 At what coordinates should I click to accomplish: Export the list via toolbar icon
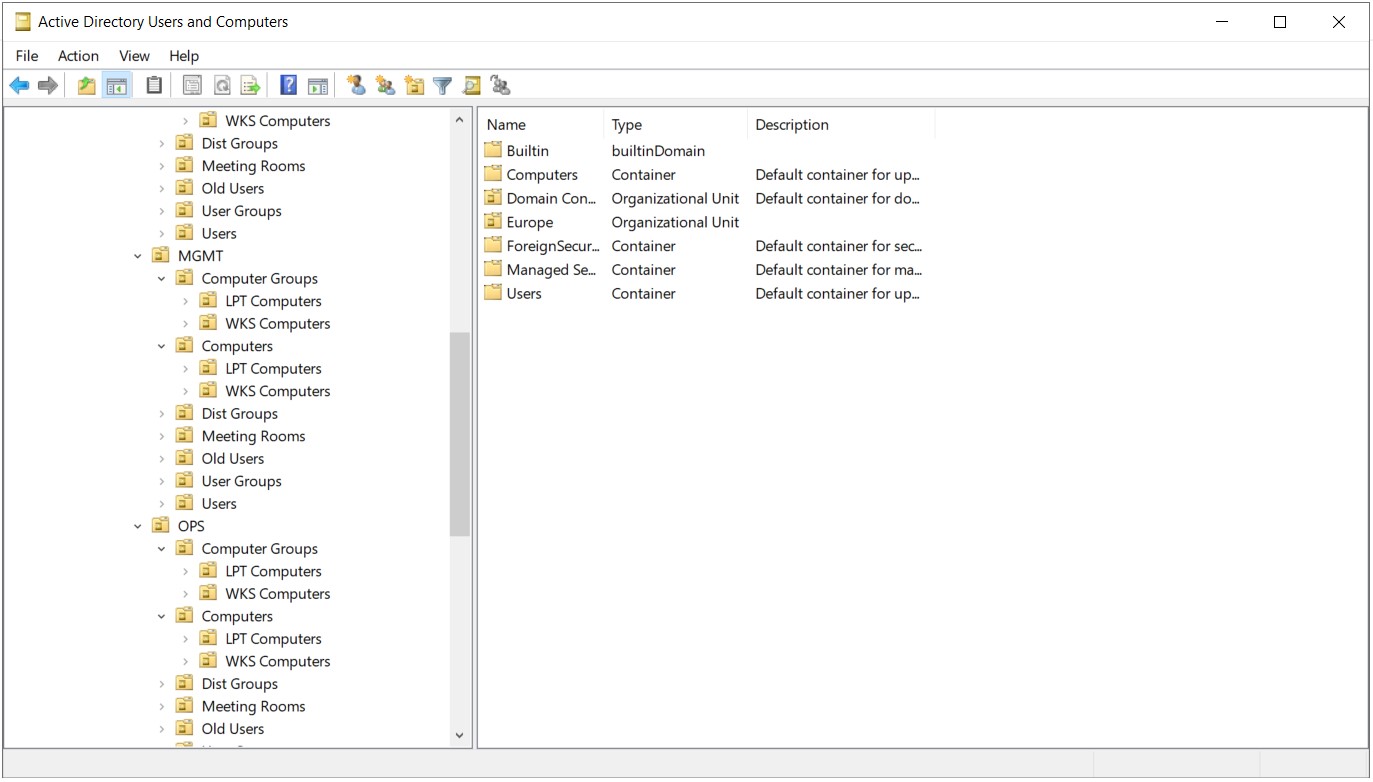[251, 86]
